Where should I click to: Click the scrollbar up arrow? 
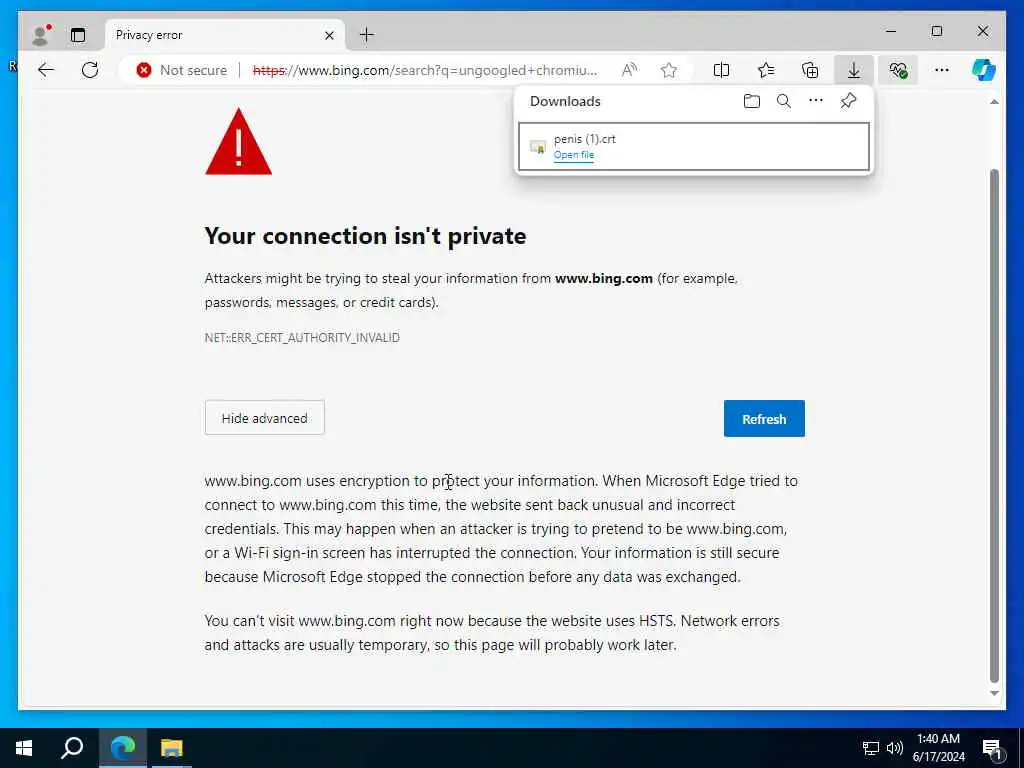[x=994, y=102]
